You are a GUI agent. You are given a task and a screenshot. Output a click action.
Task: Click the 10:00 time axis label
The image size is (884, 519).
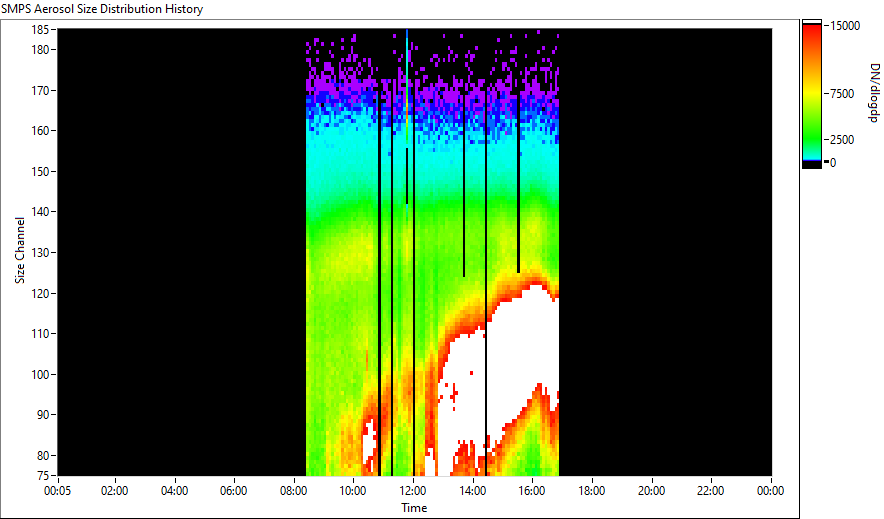[x=353, y=491]
